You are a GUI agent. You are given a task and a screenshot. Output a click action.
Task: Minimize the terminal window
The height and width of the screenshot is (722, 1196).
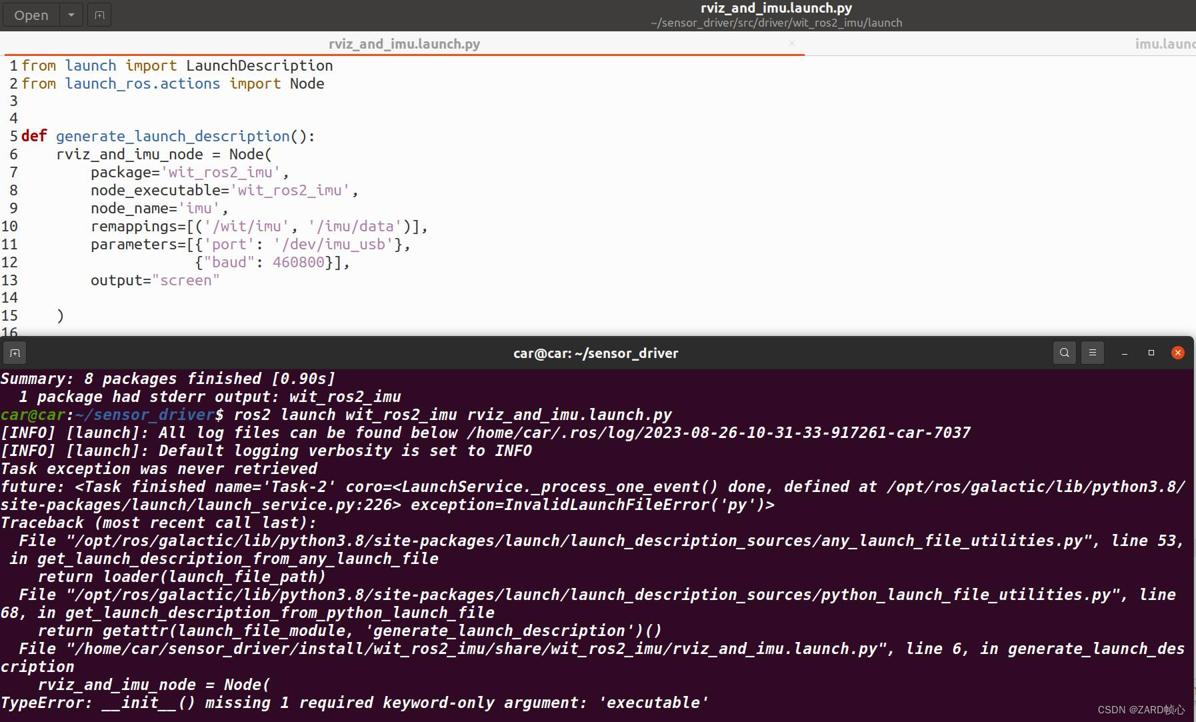pyautogui.click(x=1124, y=353)
